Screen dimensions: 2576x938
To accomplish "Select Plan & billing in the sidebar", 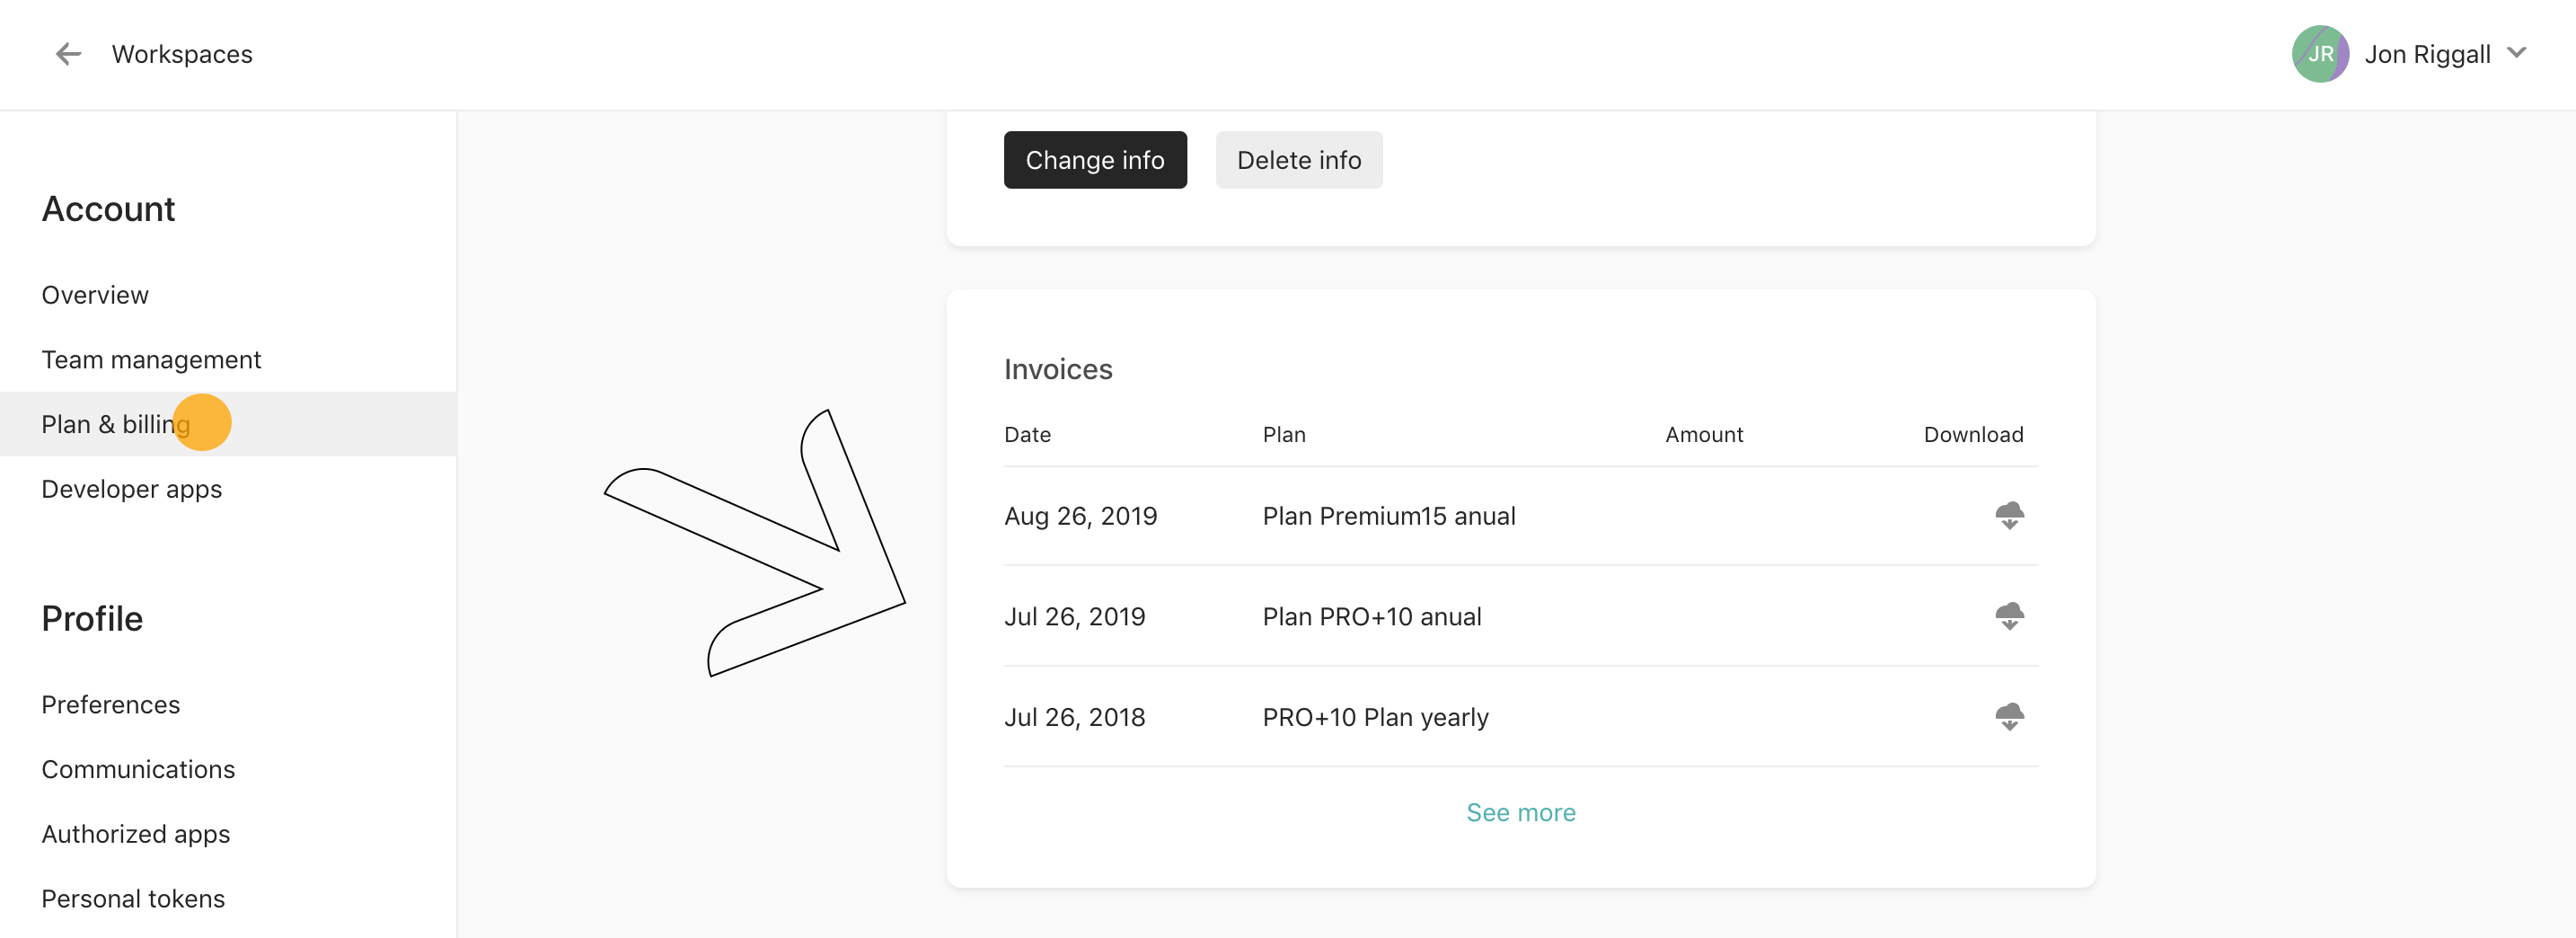I will click(115, 424).
